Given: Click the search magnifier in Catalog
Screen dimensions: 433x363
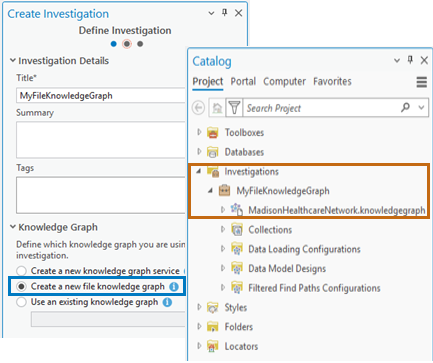Looking at the screenshot, I should pyautogui.click(x=405, y=107).
